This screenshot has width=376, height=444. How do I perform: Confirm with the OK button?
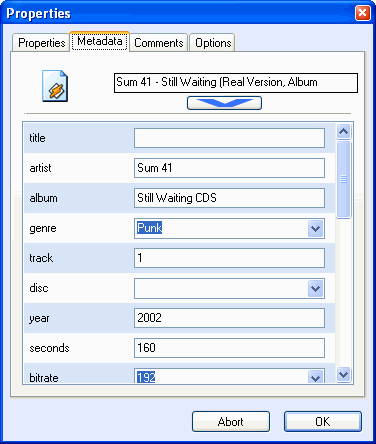tap(323, 422)
